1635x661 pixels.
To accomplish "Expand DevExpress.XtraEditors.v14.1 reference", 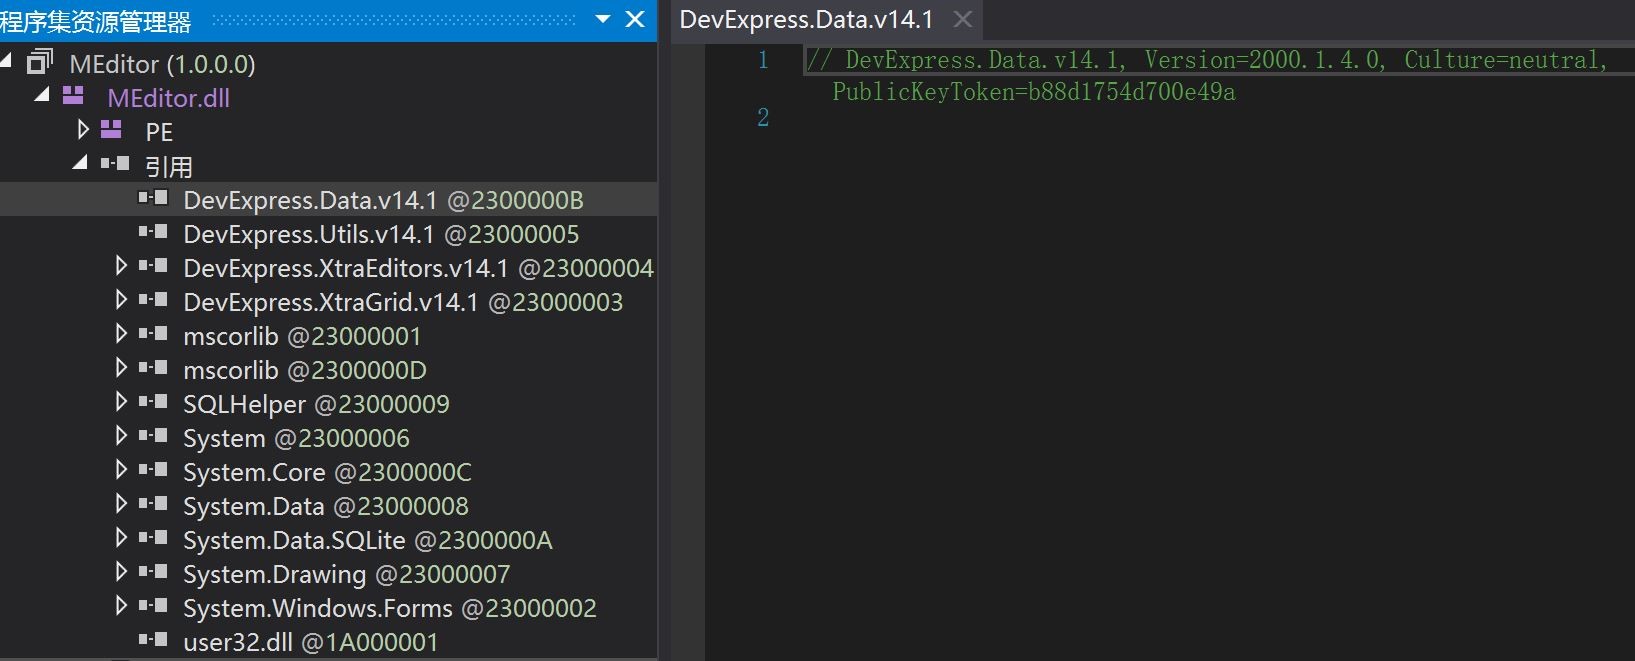I will 121,265.
